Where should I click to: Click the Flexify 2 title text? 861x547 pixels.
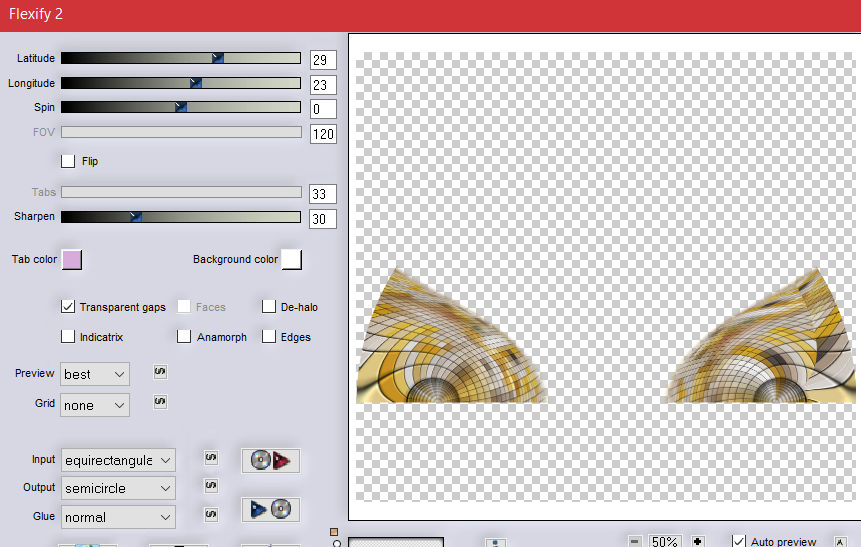(36, 14)
